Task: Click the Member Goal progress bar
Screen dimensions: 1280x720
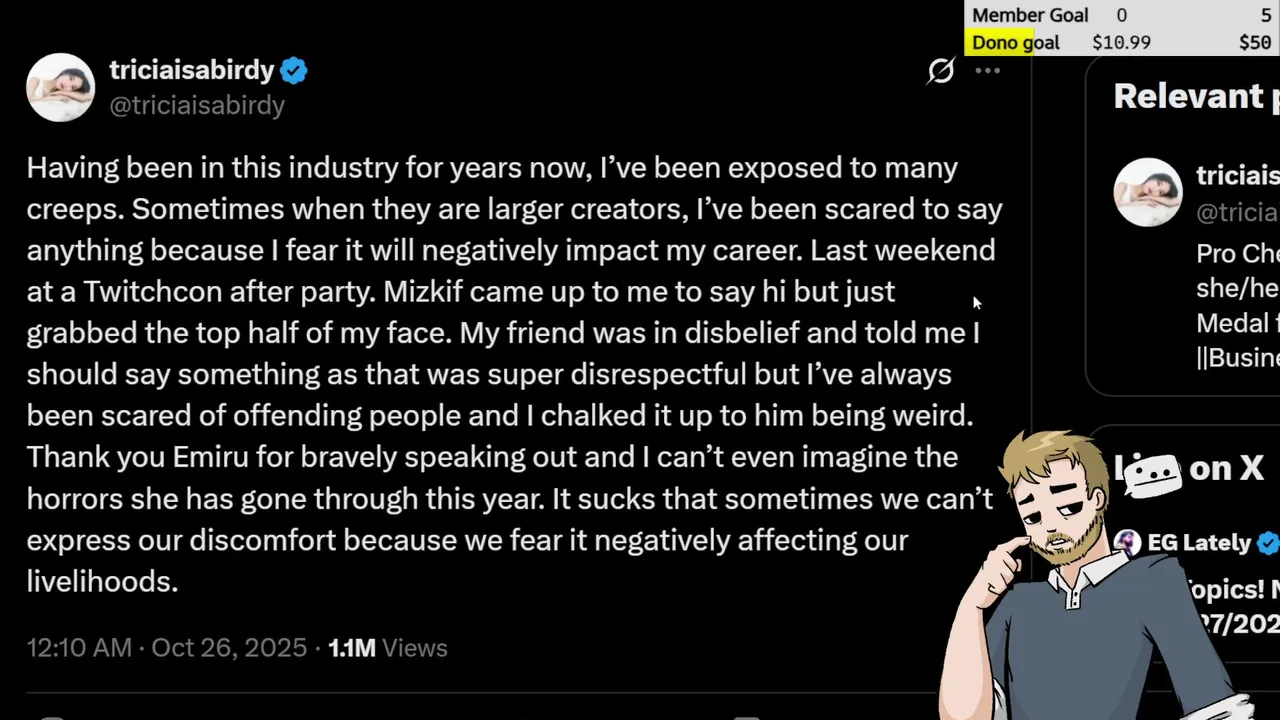Action: [1121, 15]
